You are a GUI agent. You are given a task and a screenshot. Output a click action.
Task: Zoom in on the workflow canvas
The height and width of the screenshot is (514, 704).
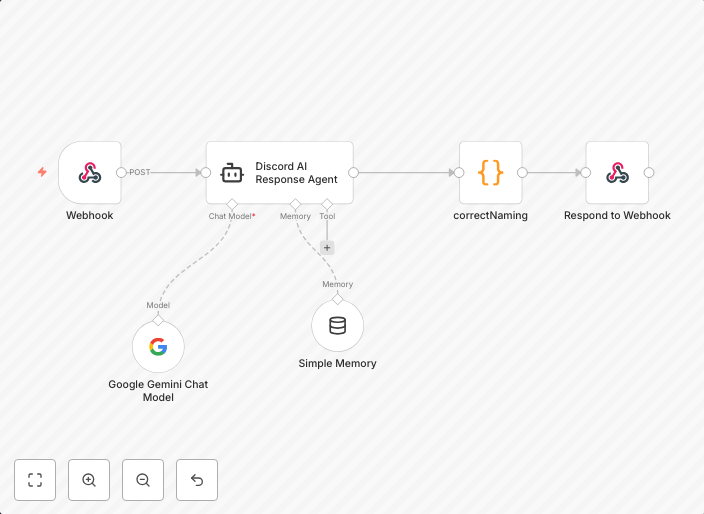point(89,480)
